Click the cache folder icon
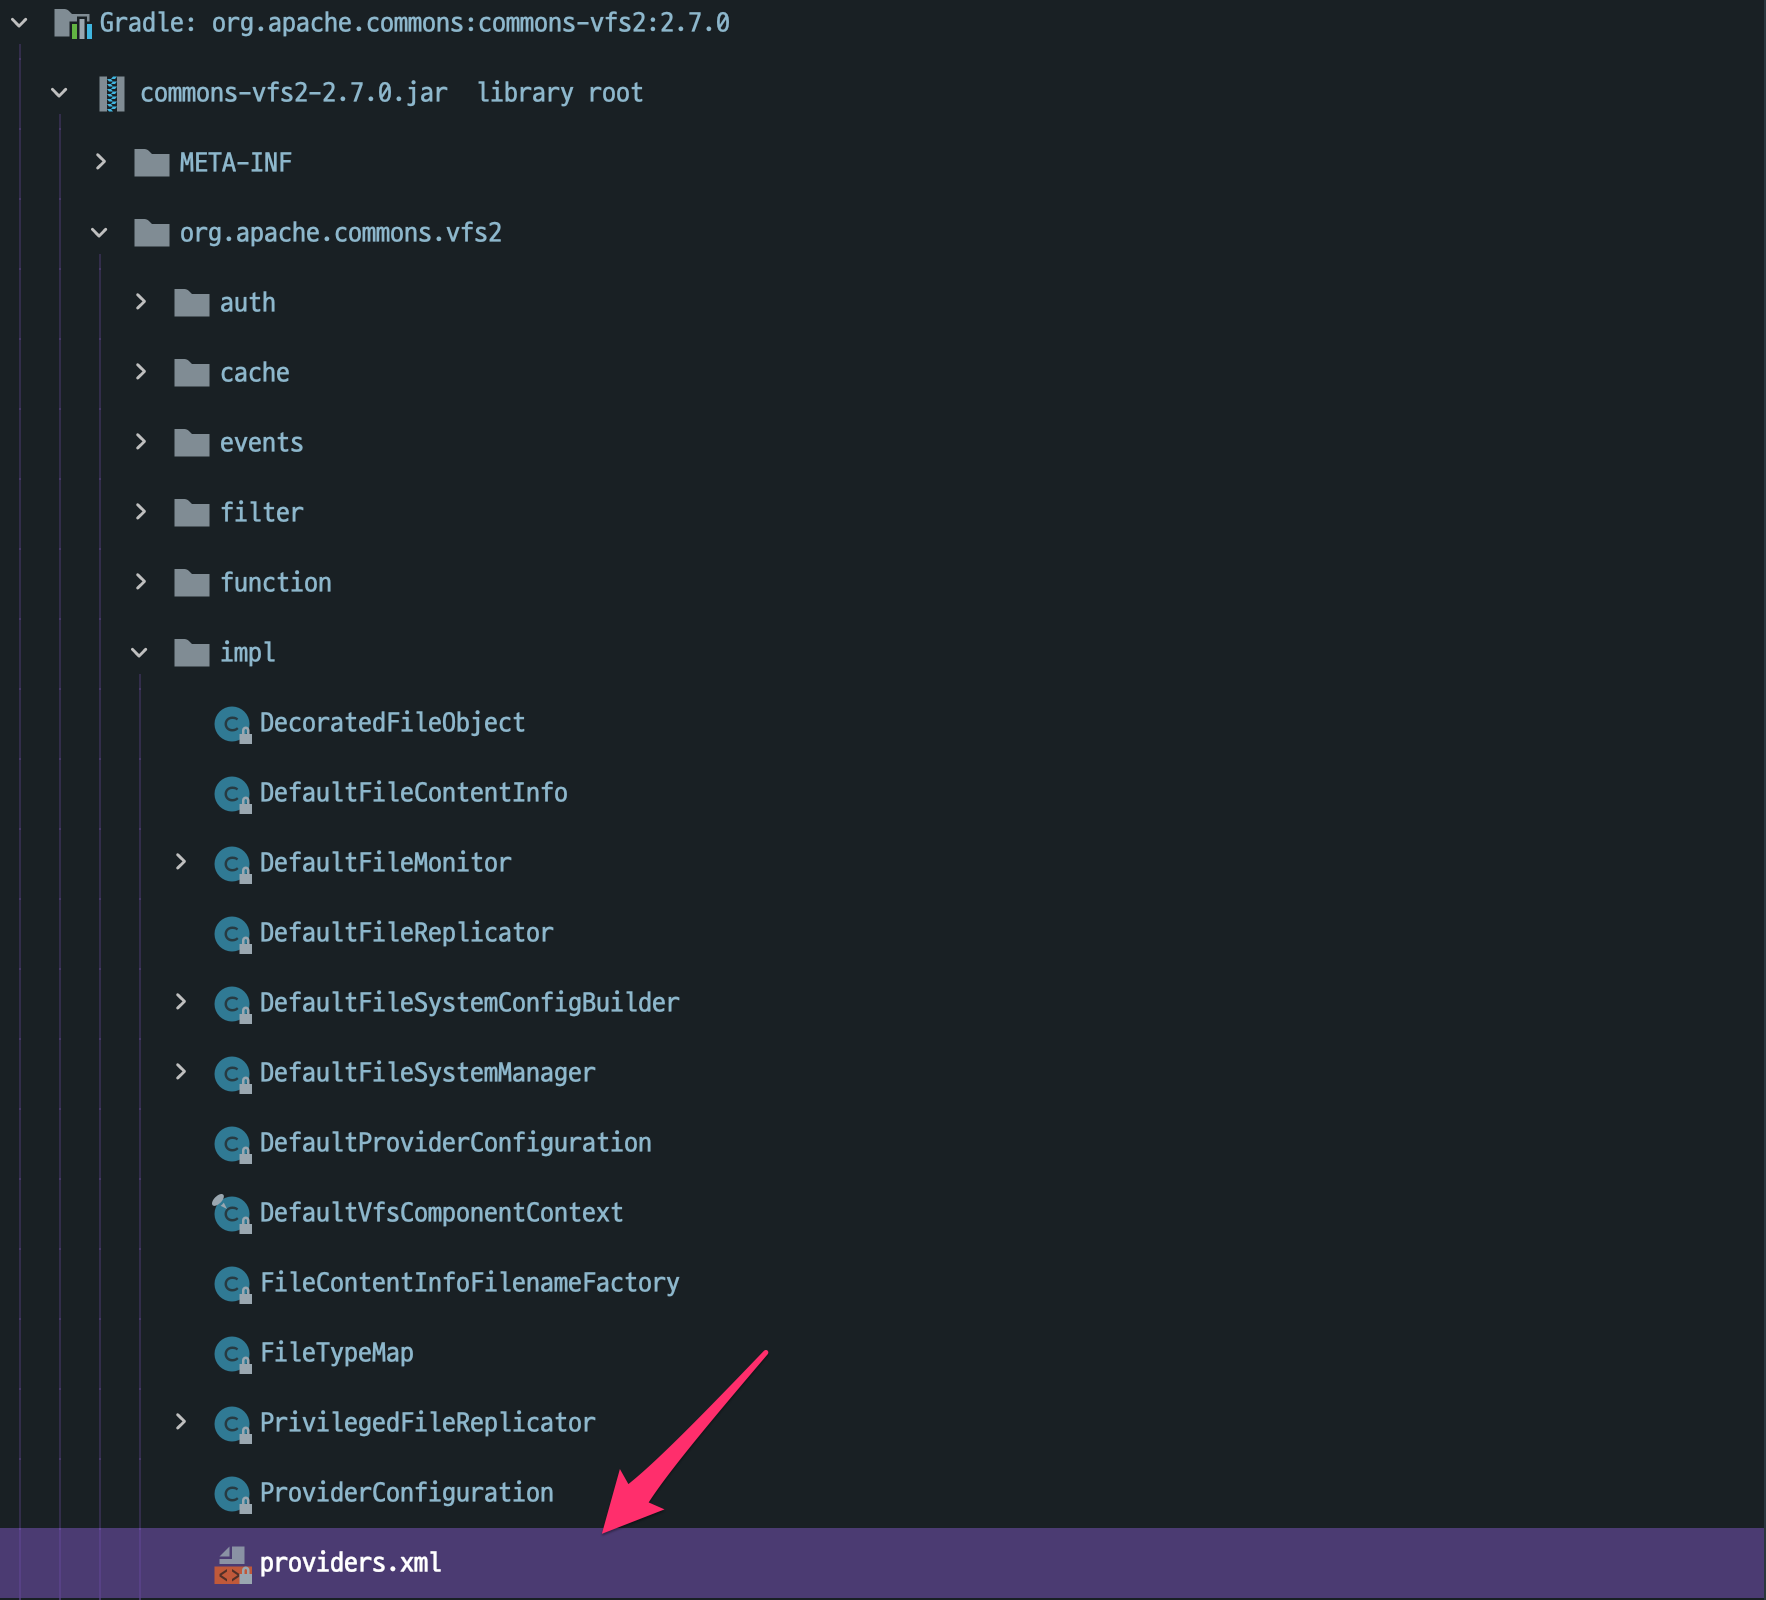The image size is (1766, 1600). pos(191,372)
